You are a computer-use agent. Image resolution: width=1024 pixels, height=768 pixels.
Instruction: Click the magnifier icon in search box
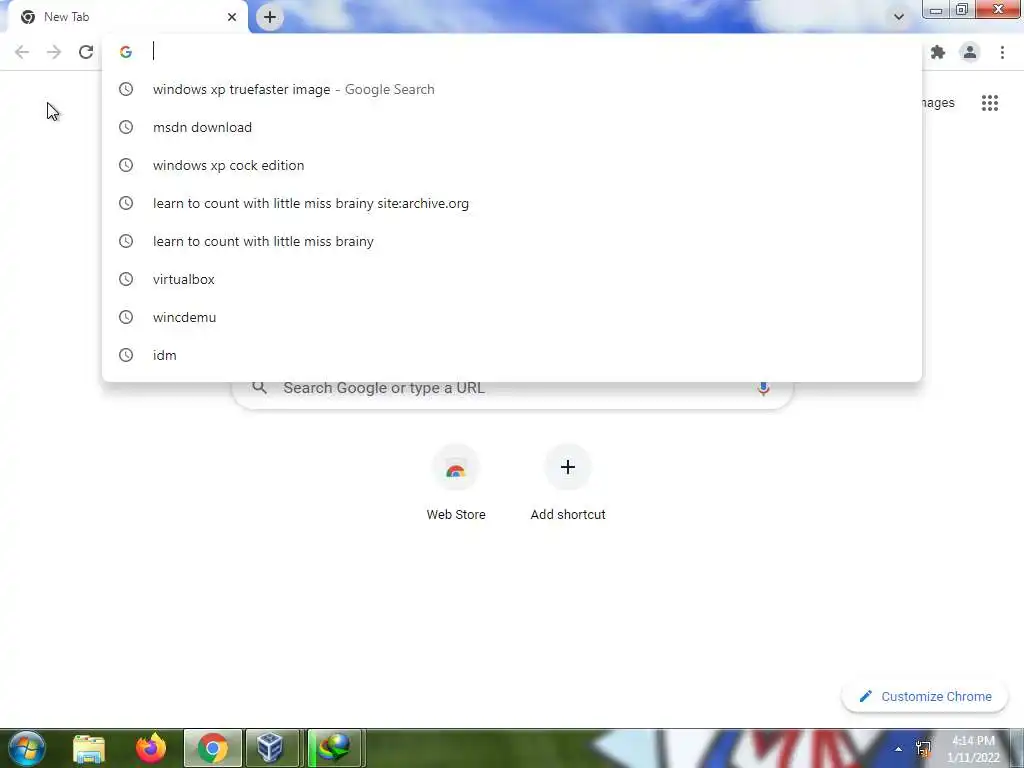tap(259, 387)
